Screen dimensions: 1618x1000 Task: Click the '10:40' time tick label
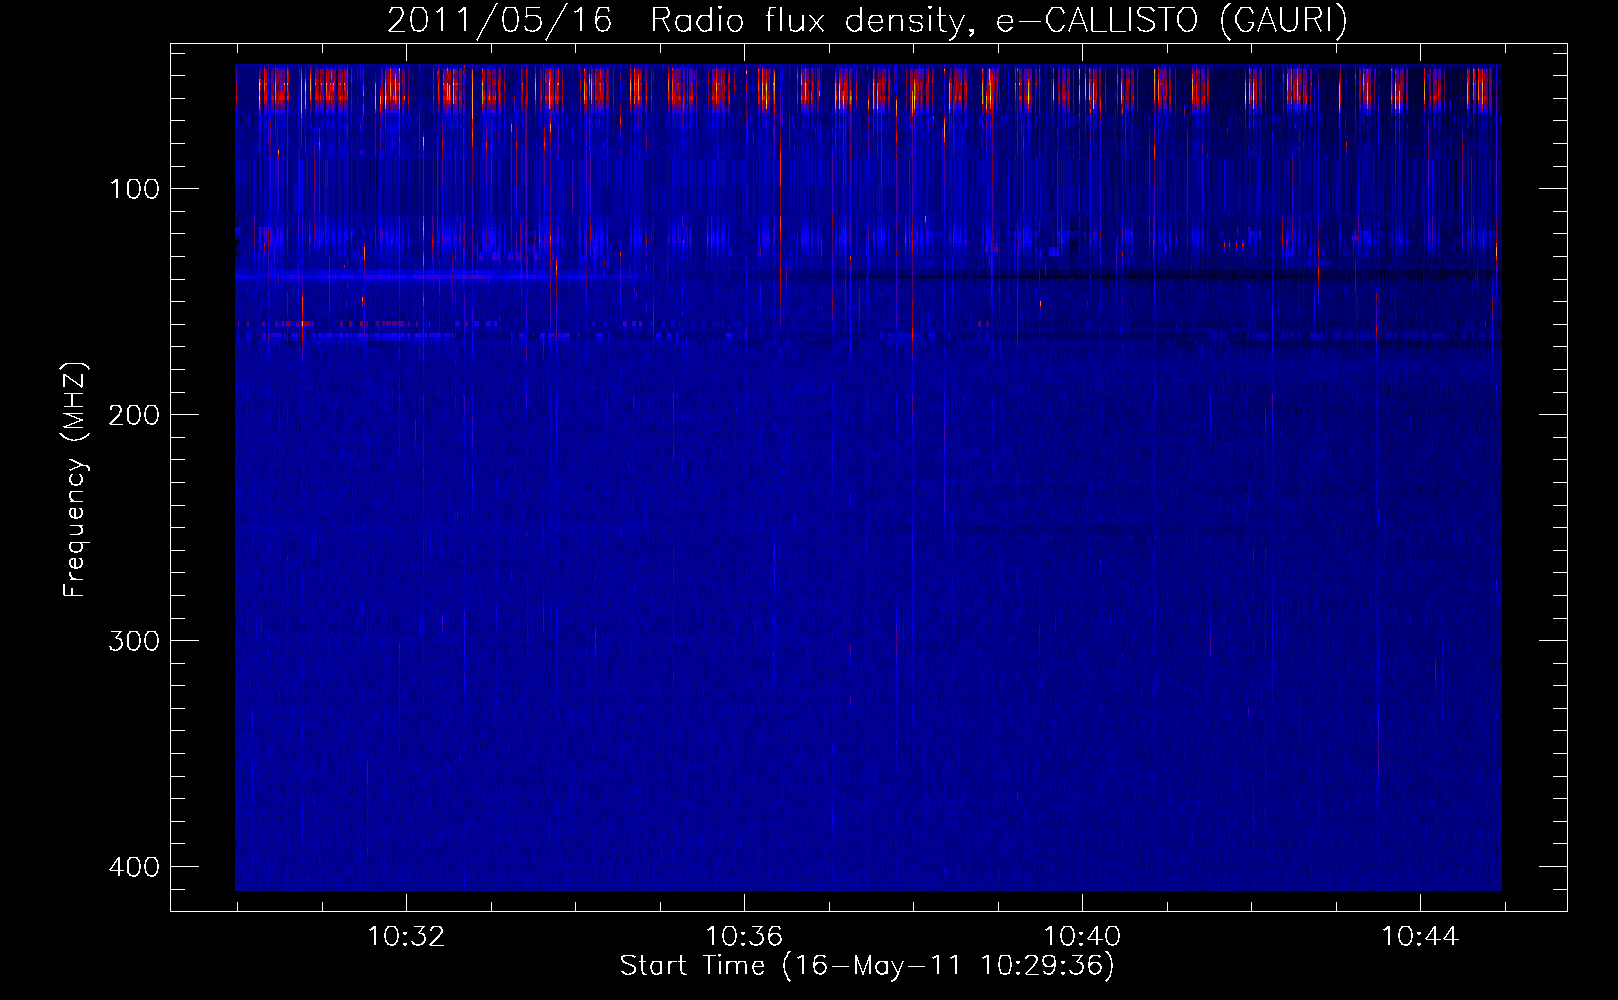(1082, 937)
